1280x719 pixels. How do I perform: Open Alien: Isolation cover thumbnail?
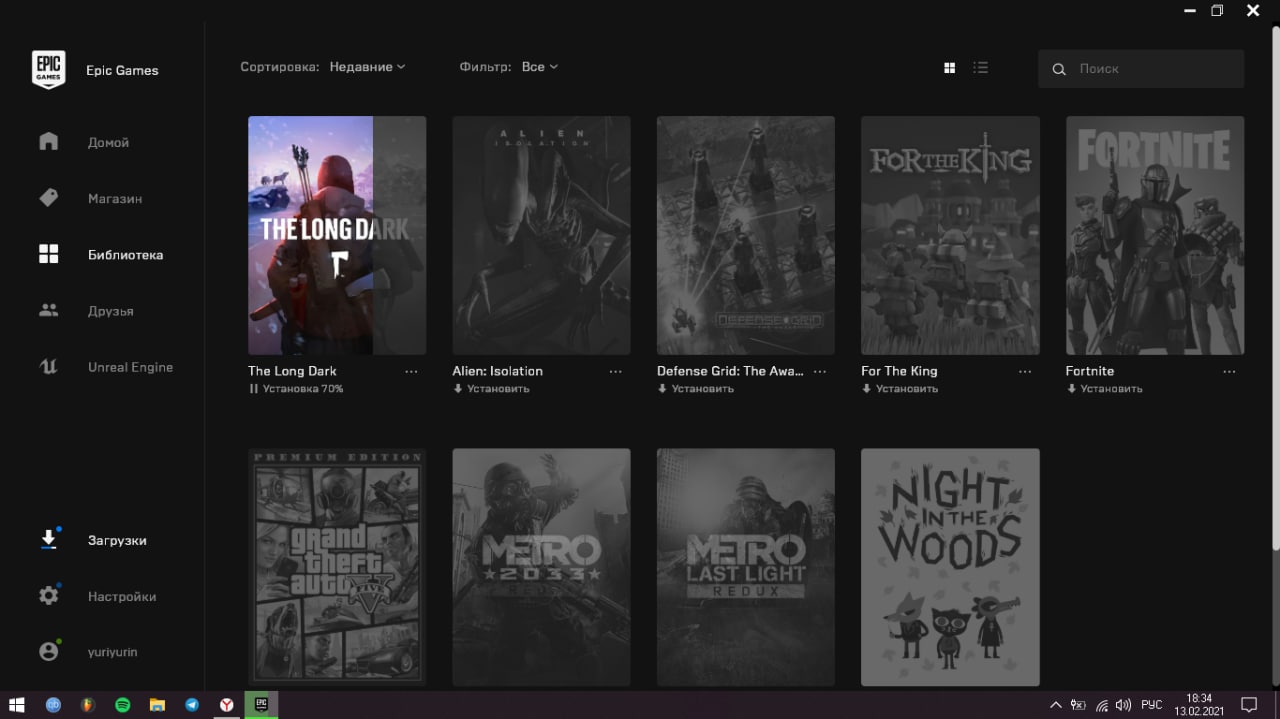[x=541, y=235]
